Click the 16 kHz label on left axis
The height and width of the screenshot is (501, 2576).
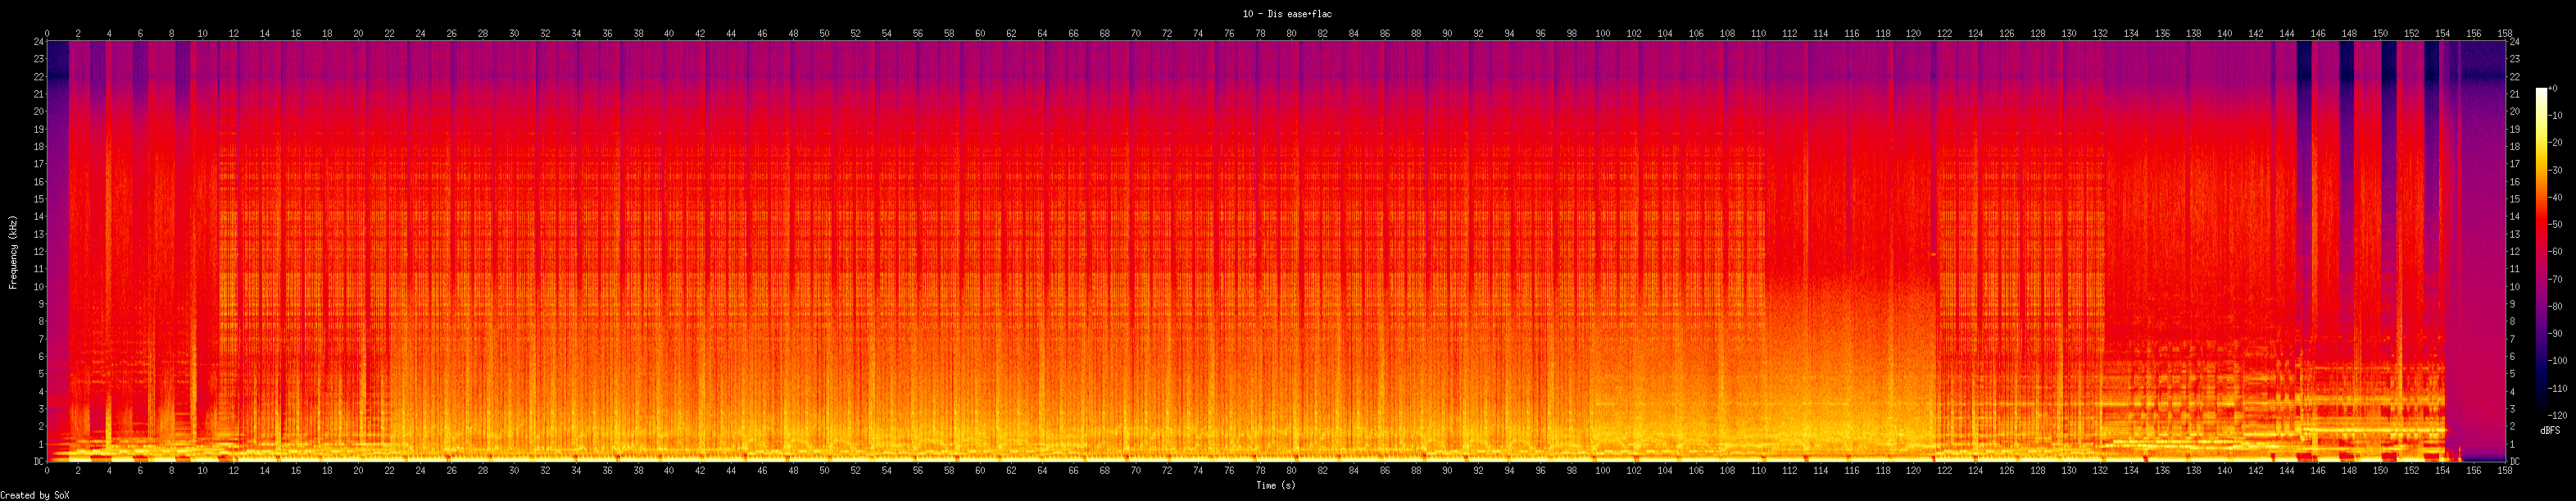[38, 182]
